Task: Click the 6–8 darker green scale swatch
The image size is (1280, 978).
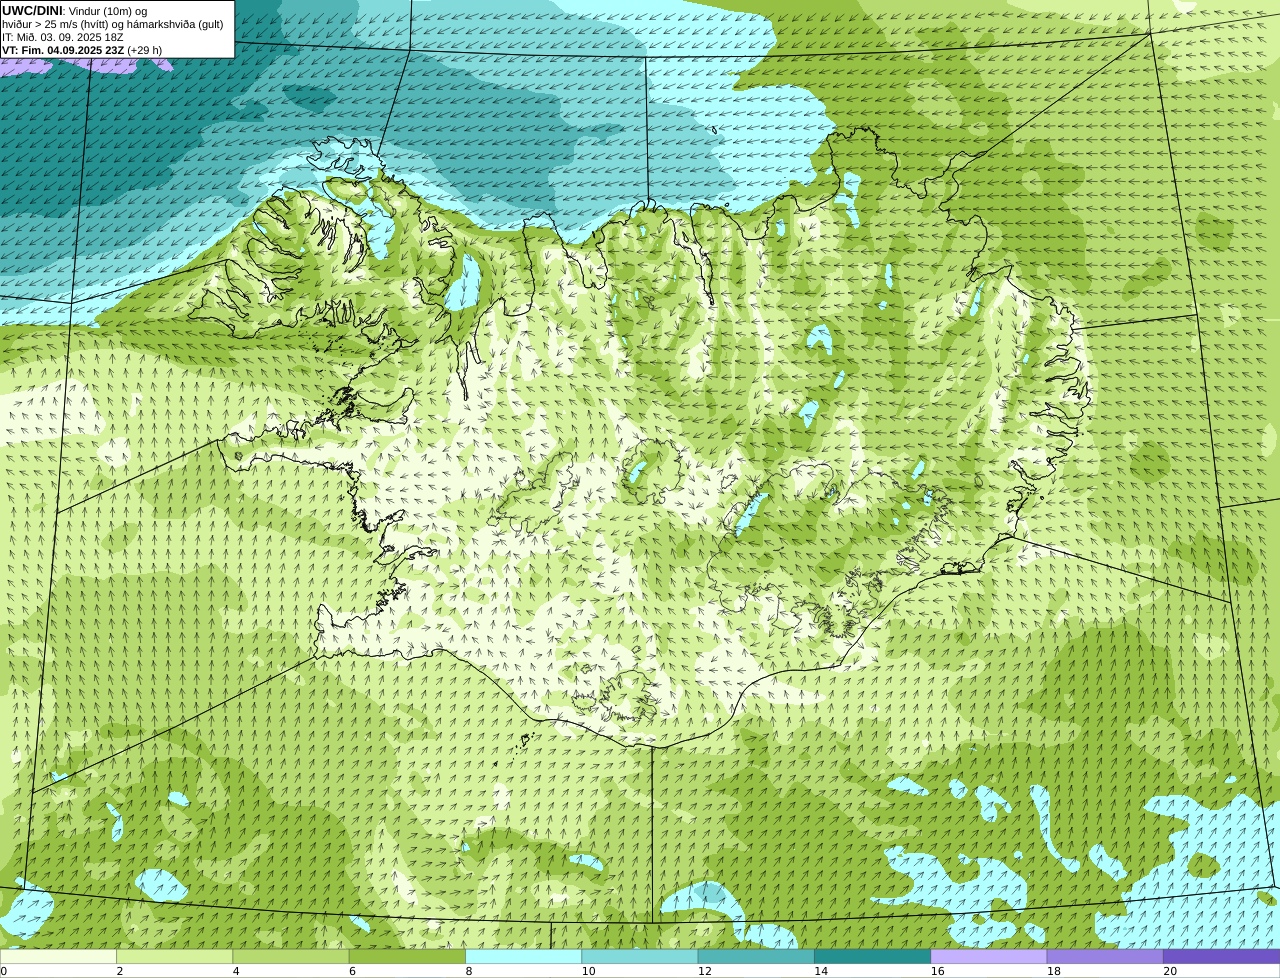Action: [x=407, y=956]
